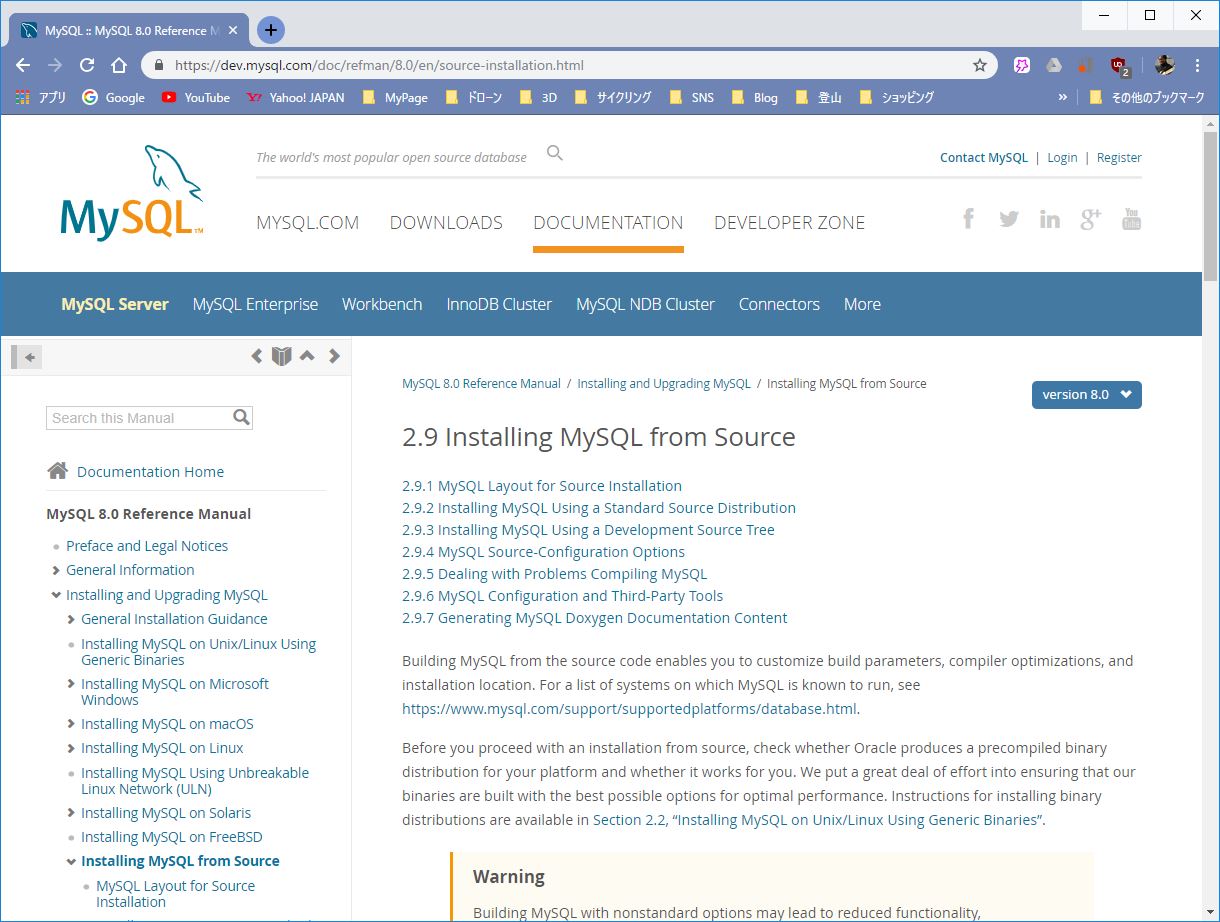The image size is (1220, 922).
Task: Go to the previous manual page arrow
Action: (x=257, y=356)
